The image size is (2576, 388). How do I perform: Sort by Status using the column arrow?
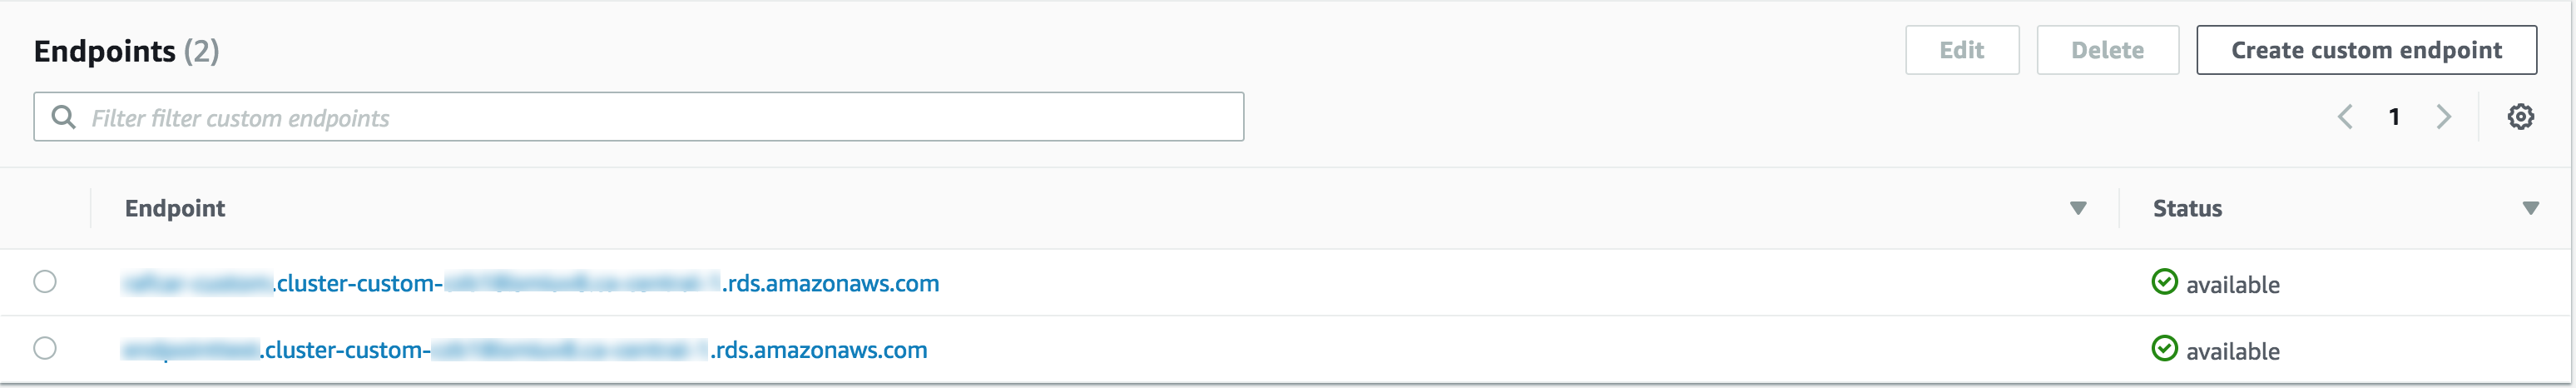click(2530, 208)
